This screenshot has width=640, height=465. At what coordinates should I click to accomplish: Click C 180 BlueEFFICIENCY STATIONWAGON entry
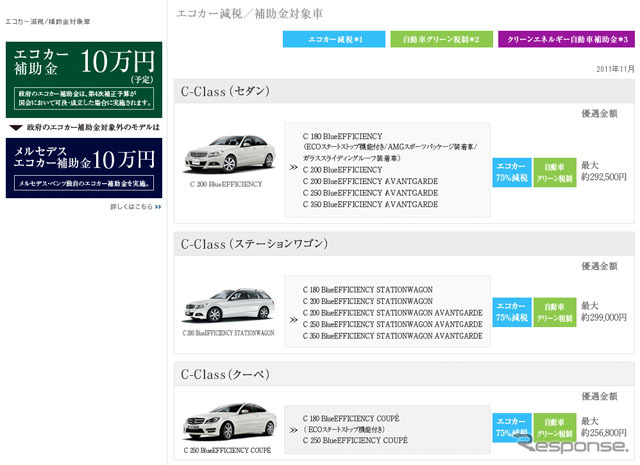click(x=367, y=290)
